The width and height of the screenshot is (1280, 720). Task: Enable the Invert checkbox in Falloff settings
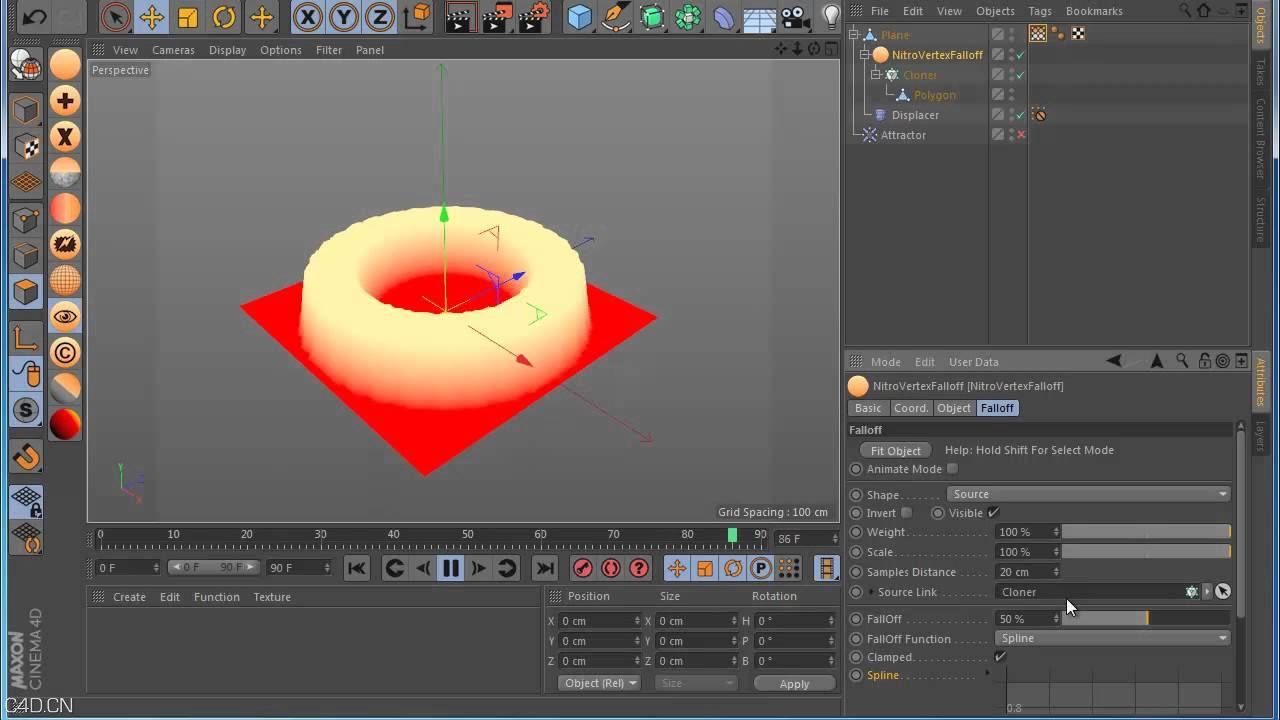907,513
